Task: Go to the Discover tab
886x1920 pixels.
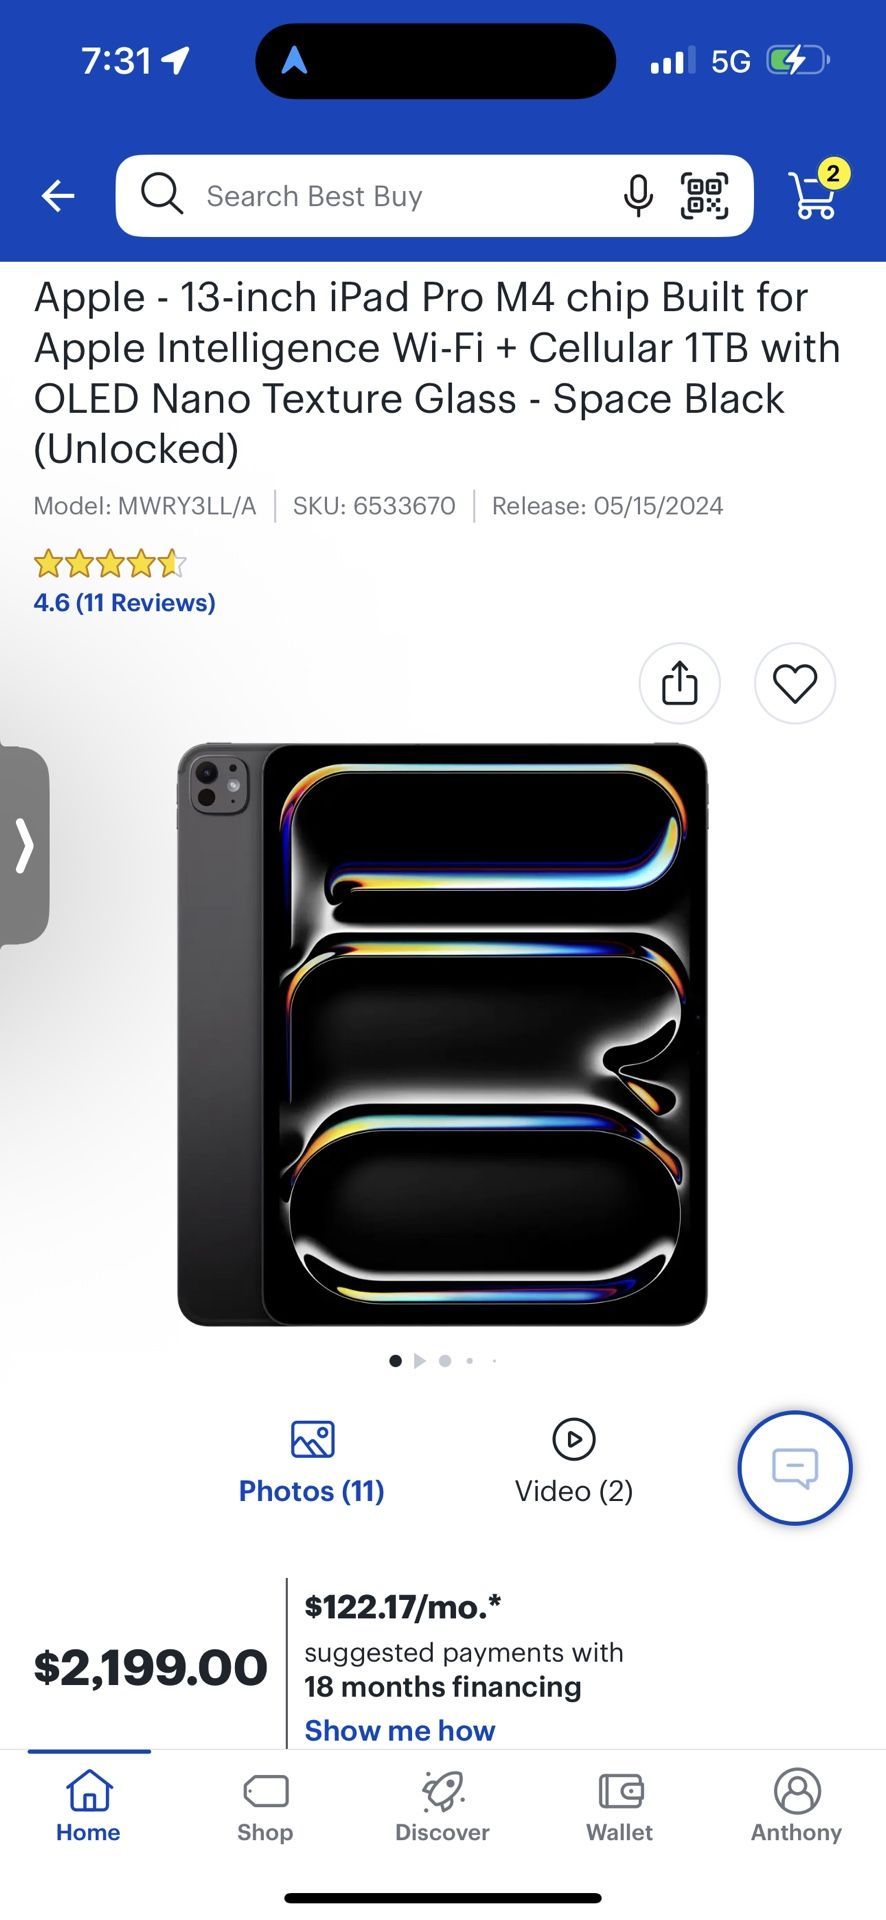Action: 442,1806
